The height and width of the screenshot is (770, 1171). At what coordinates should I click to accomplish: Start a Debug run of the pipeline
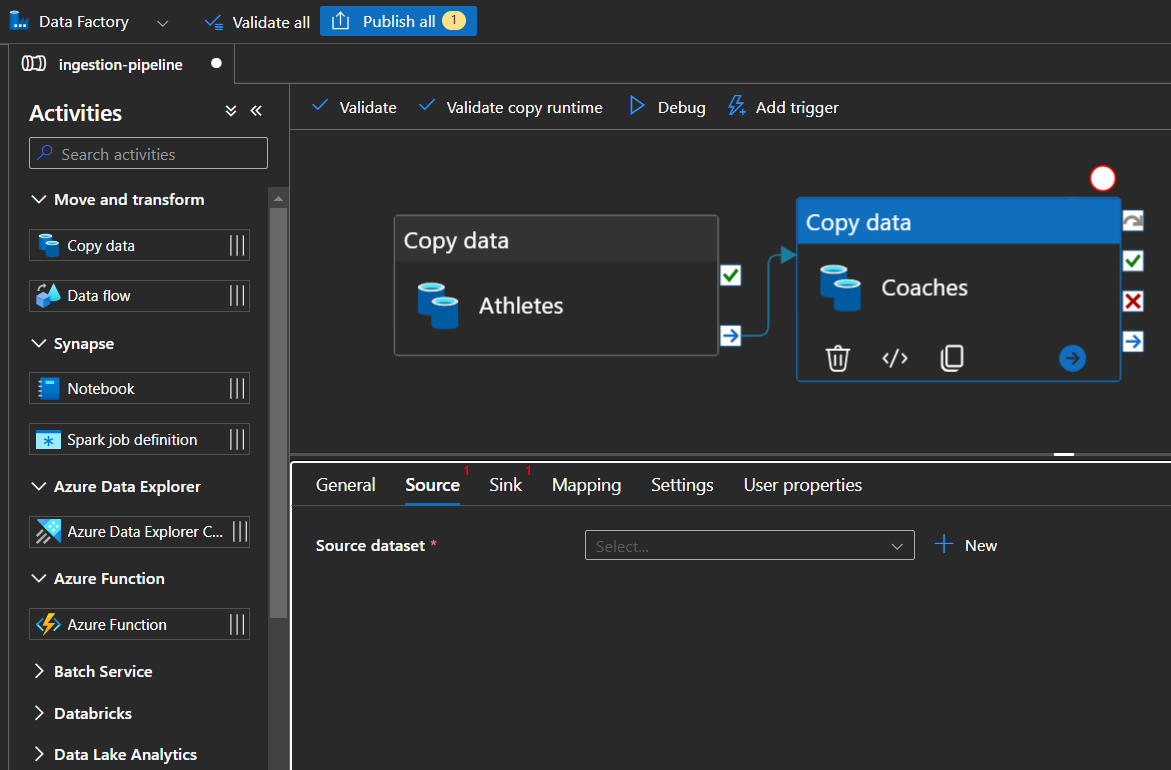pyautogui.click(x=667, y=107)
